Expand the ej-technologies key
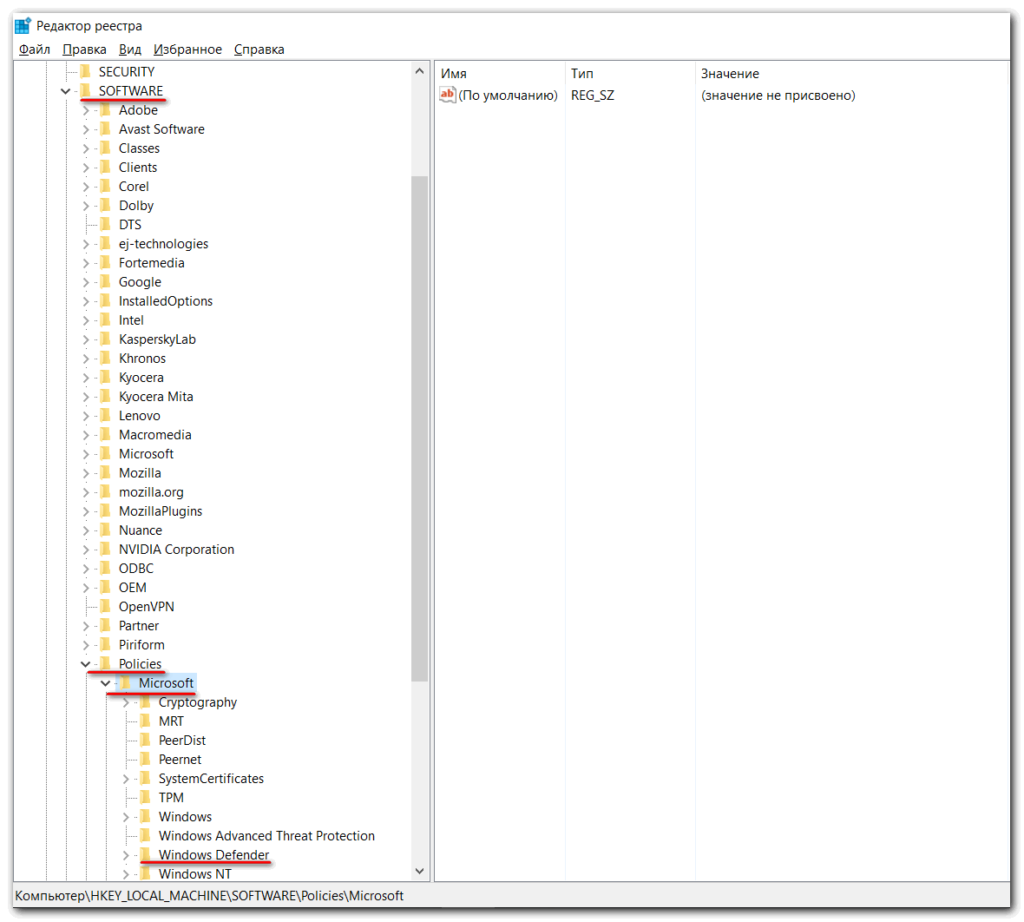The height and width of the screenshot is (922, 1024). [x=86, y=244]
